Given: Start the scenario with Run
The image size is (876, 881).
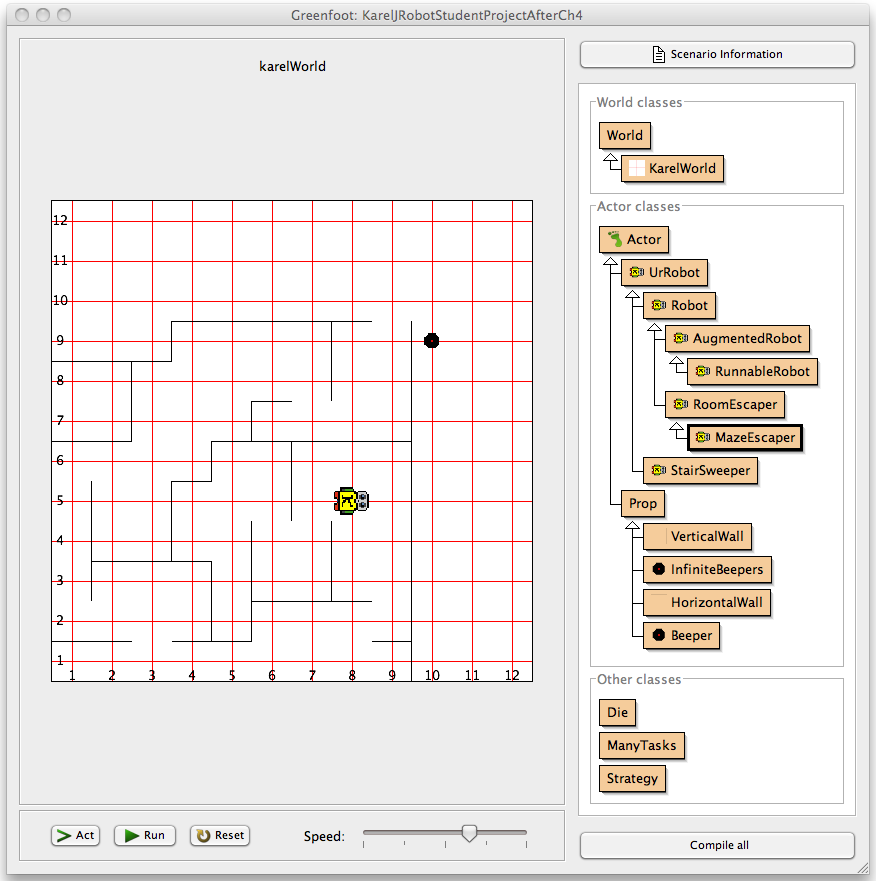Looking at the screenshot, I should click(144, 836).
